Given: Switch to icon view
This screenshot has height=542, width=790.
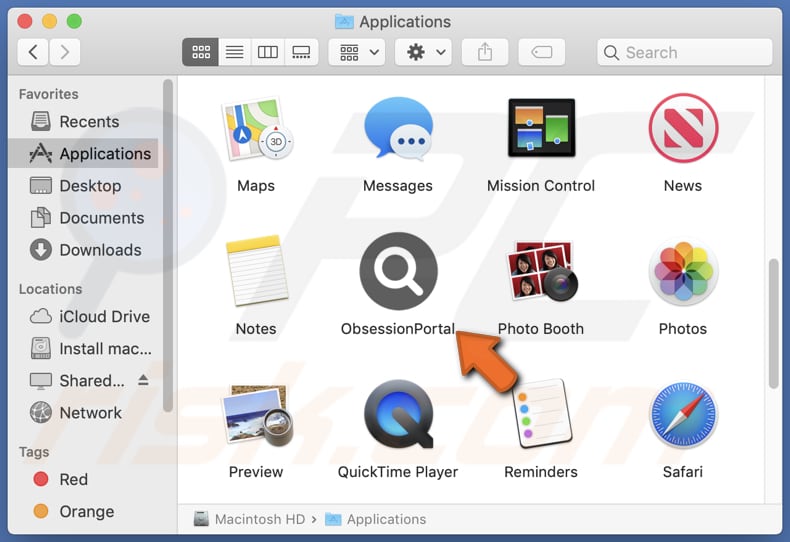Looking at the screenshot, I should tap(201, 52).
